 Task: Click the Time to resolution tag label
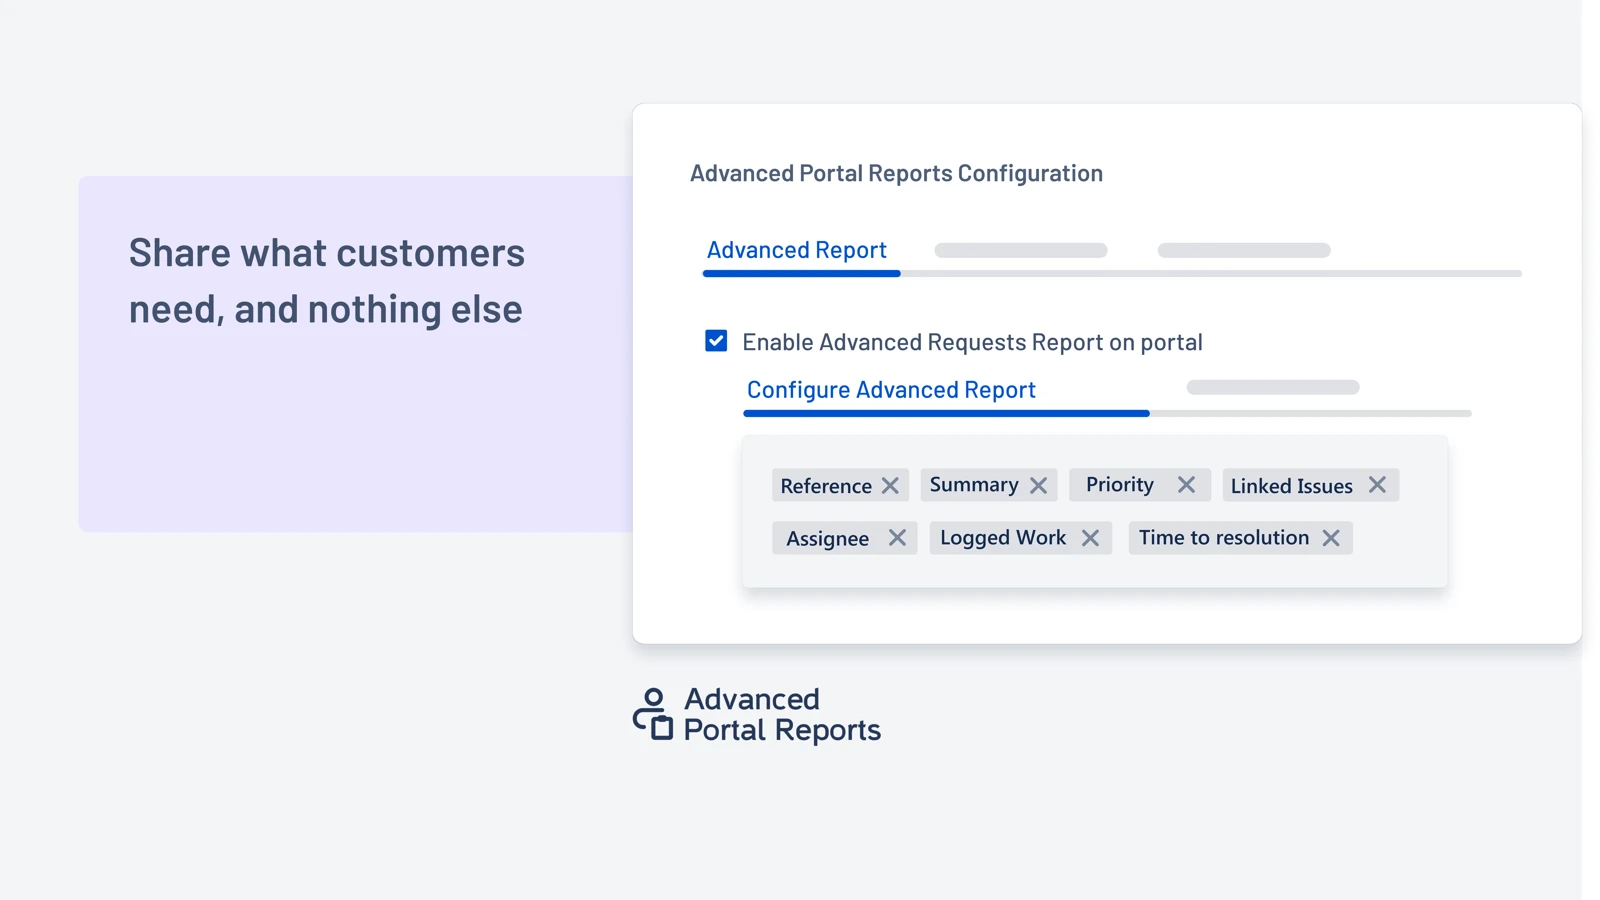click(x=1224, y=538)
